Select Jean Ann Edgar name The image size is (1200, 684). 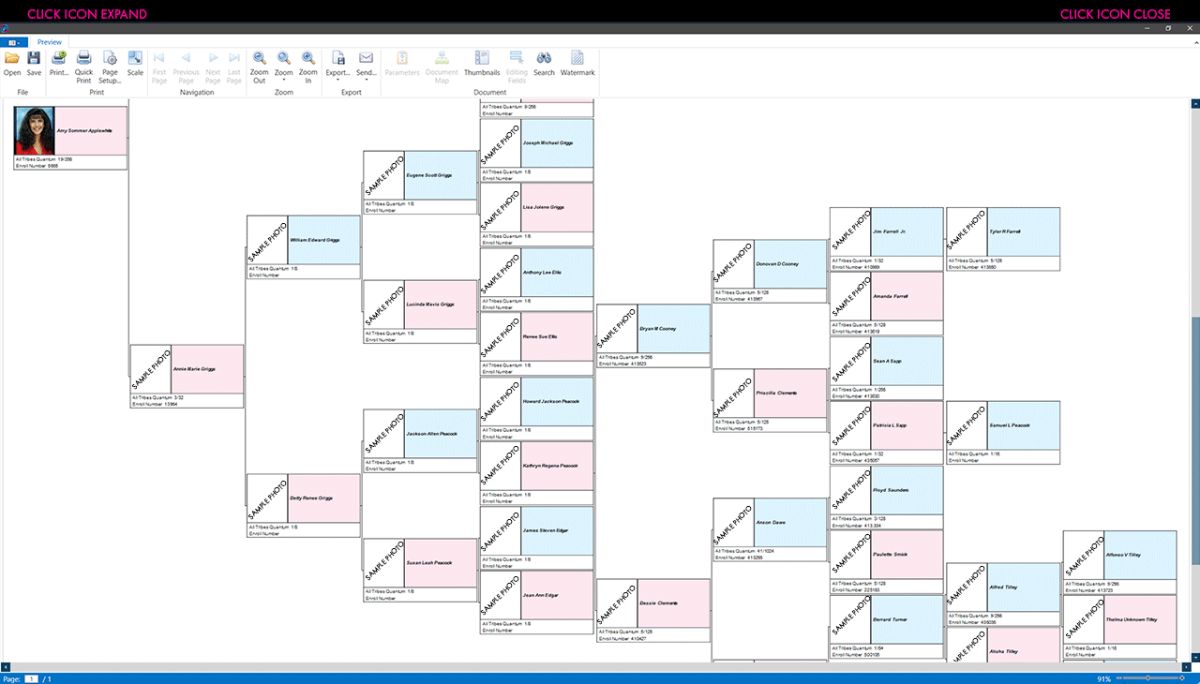coord(539,594)
